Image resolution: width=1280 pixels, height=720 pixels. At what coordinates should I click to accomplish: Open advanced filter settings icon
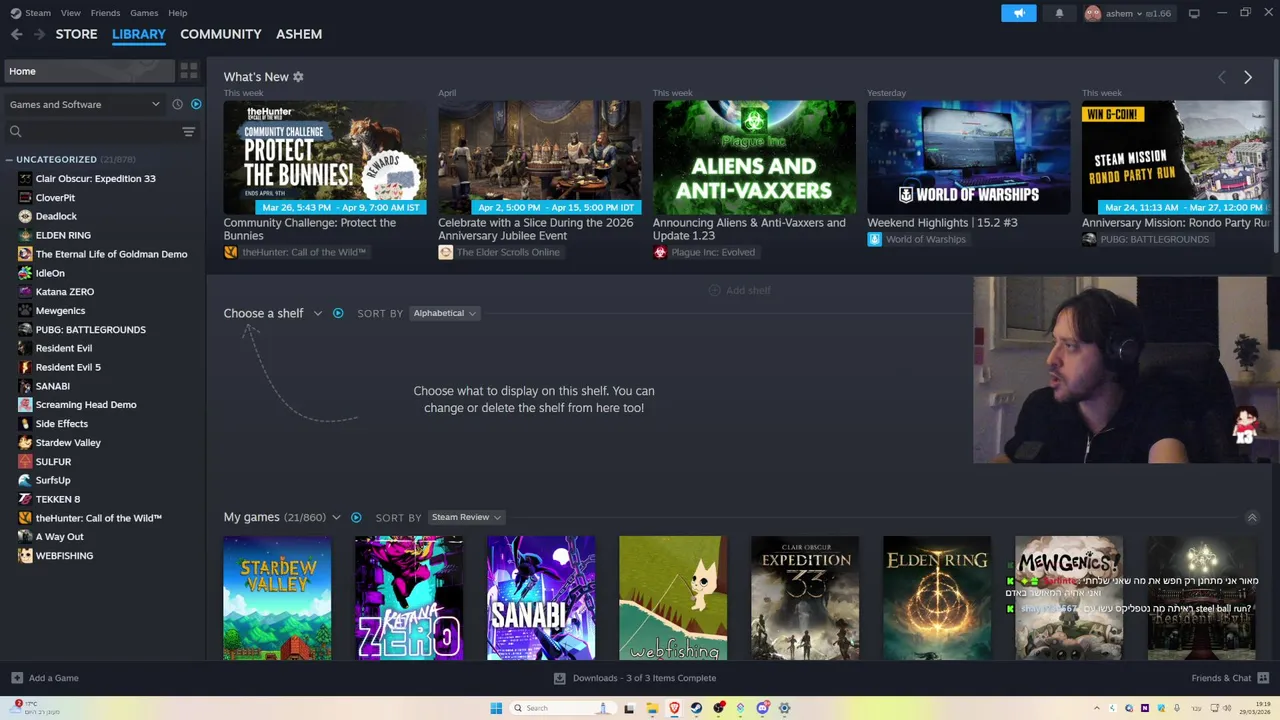tap(188, 132)
